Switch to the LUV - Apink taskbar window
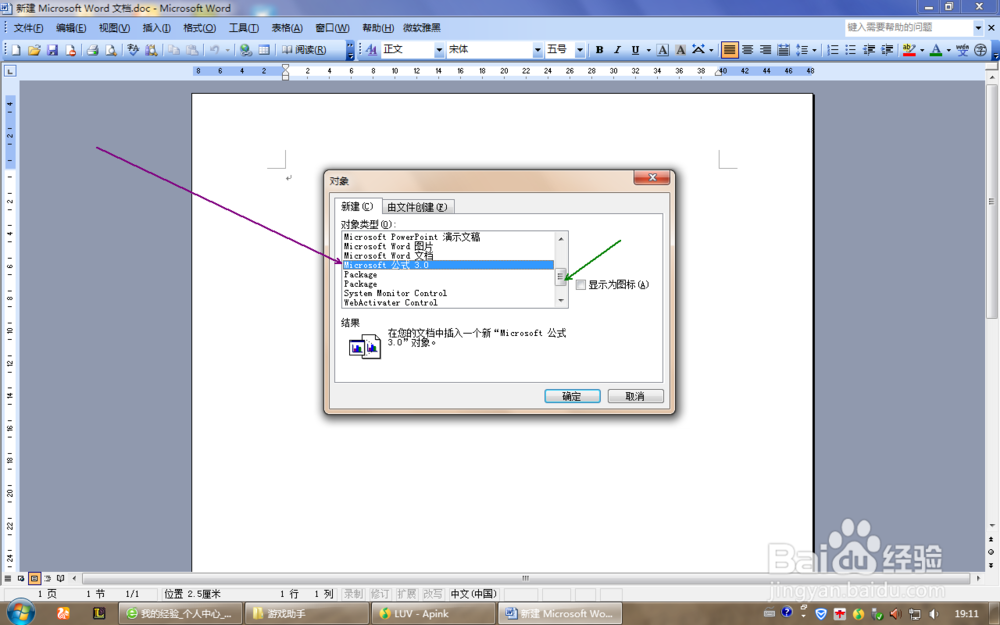The width and height of the screenshot is (1000, 625). [x=433, y=614]
